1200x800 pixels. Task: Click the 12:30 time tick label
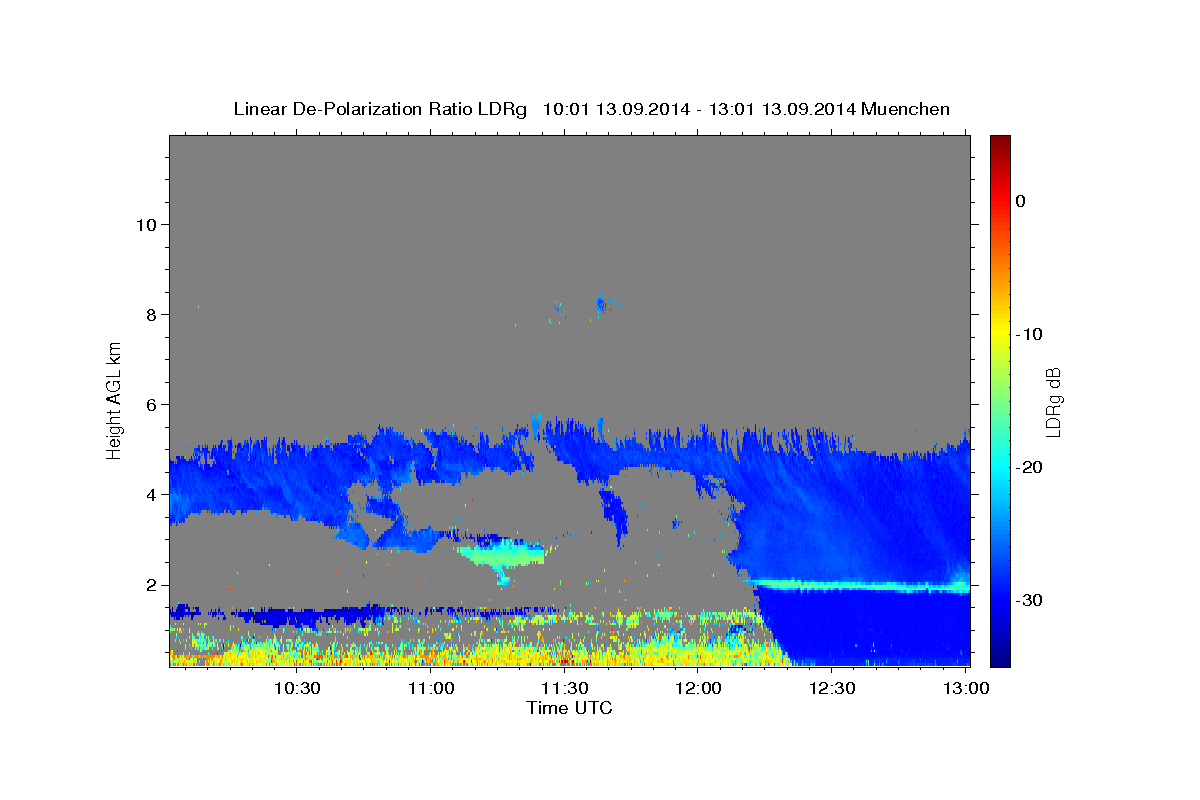pos(831,688)
